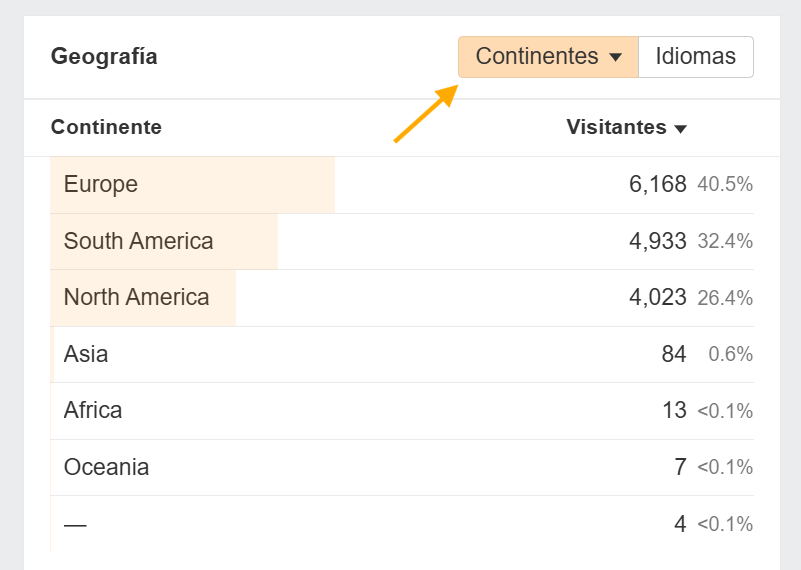Sort by Visitantes column

[616, 127]
